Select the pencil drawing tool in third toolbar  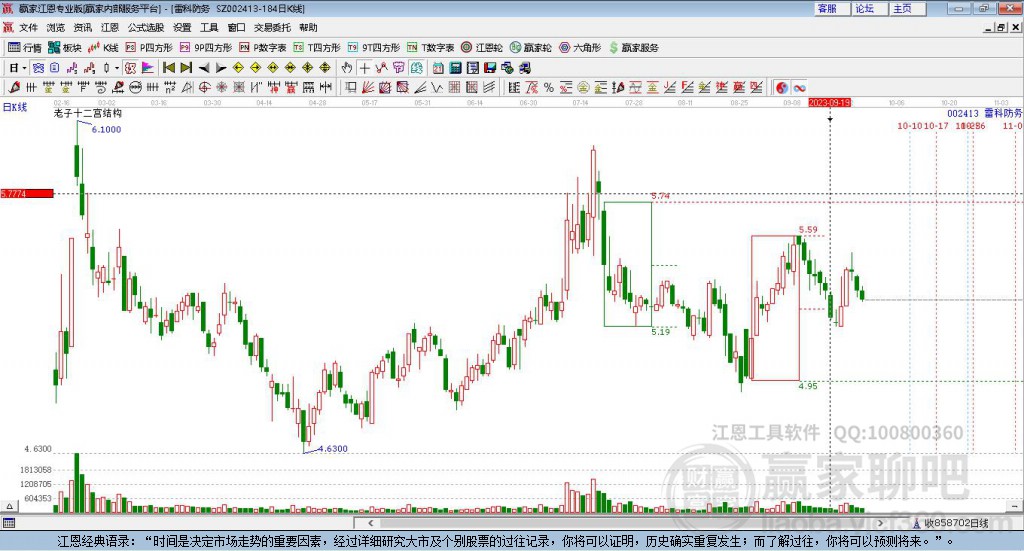[x=14, y=87]
